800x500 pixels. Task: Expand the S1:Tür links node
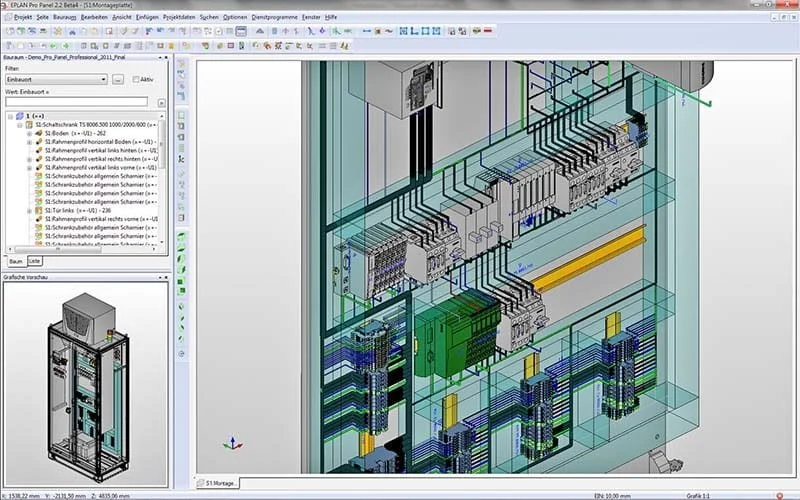click(29, 210)
